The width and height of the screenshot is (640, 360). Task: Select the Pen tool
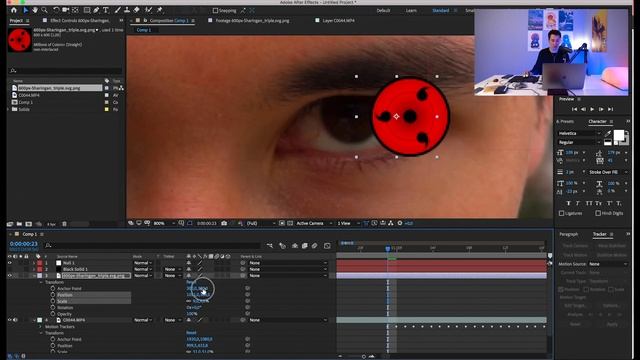(x=96, y=10)
